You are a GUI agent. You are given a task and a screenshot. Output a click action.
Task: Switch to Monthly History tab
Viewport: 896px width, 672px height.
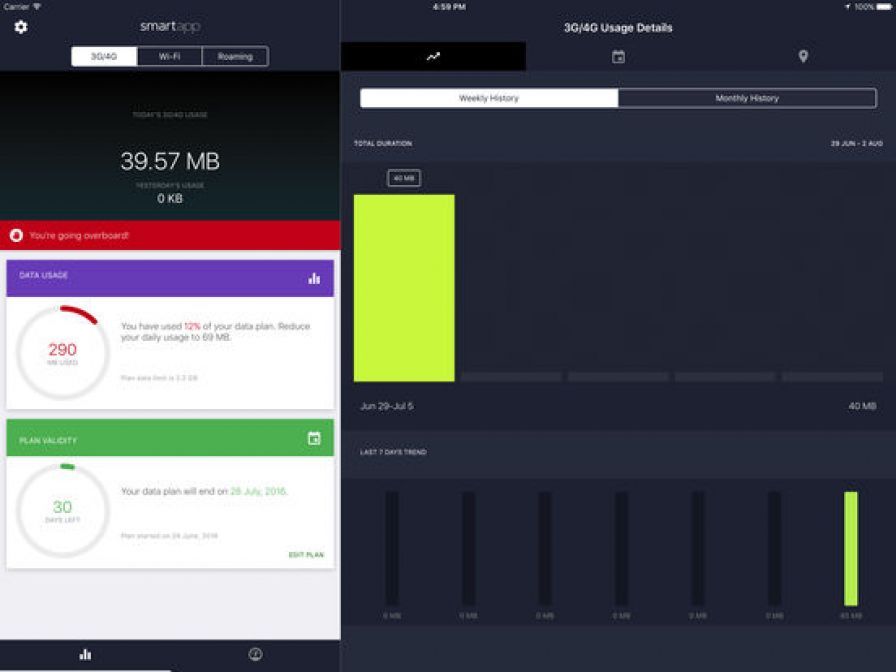pyautogui.click(x=747, y=98)
